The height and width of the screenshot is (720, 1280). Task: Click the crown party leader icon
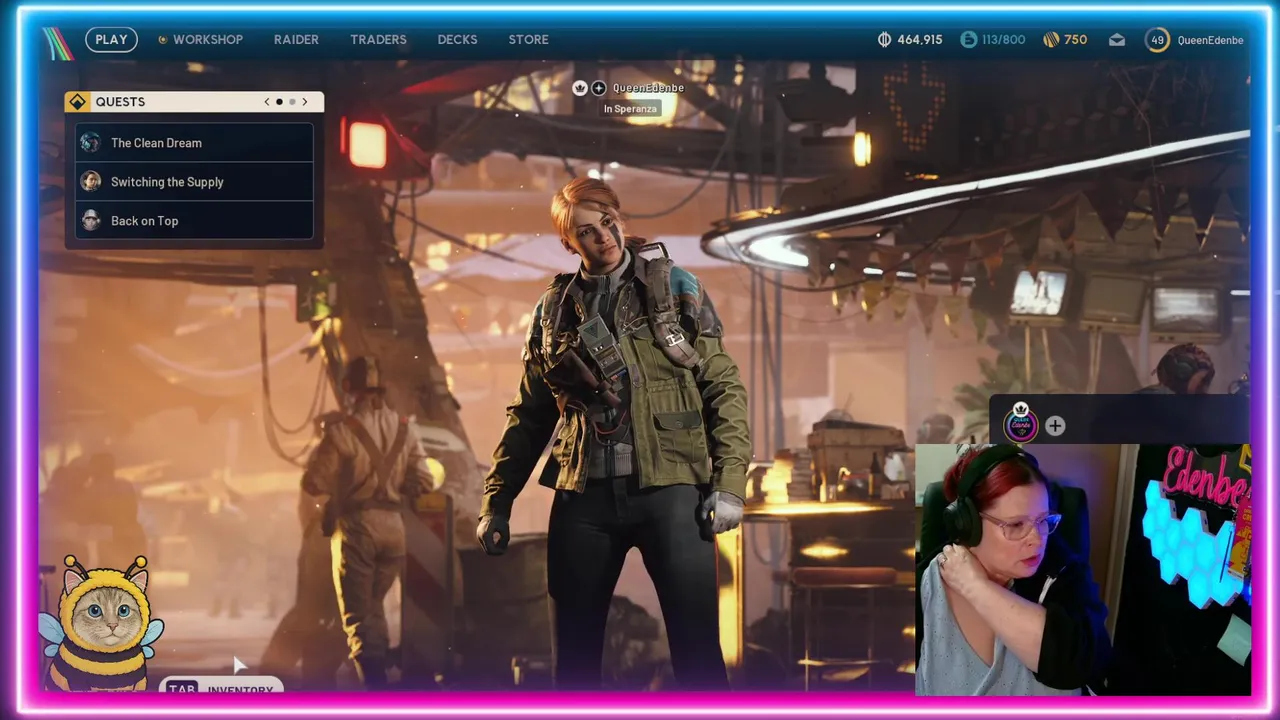(x=579, y=88)
